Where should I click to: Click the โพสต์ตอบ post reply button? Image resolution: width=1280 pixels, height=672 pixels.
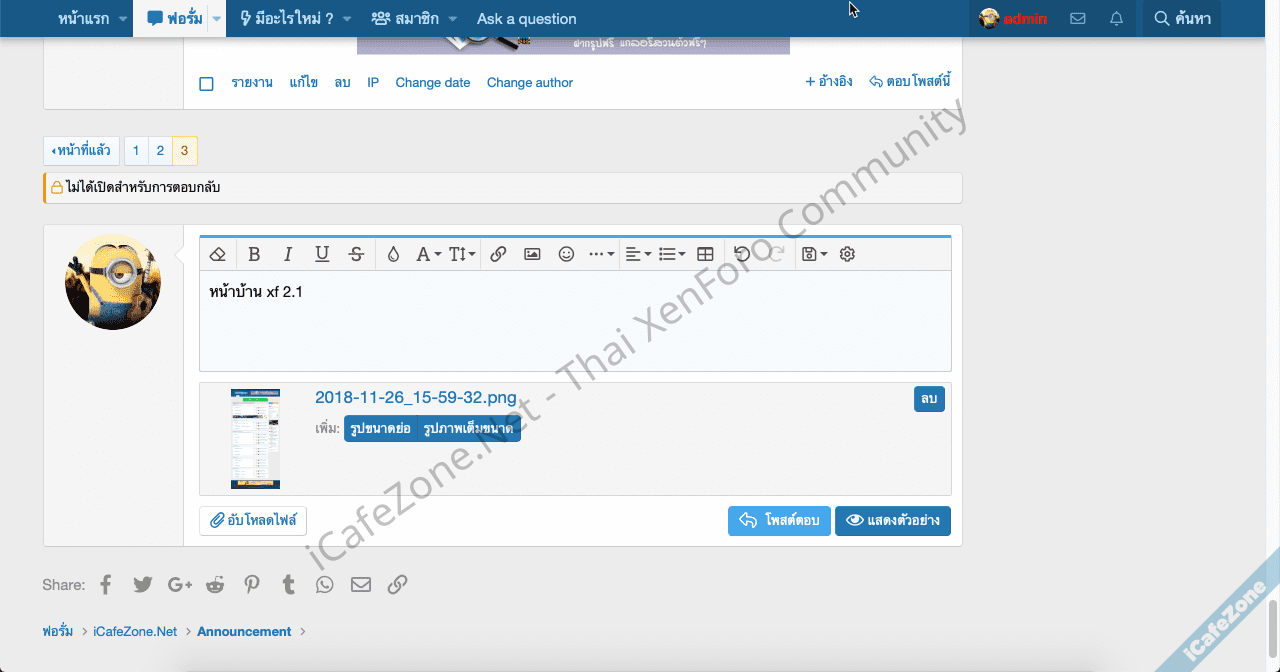click(x=779, y=521)
